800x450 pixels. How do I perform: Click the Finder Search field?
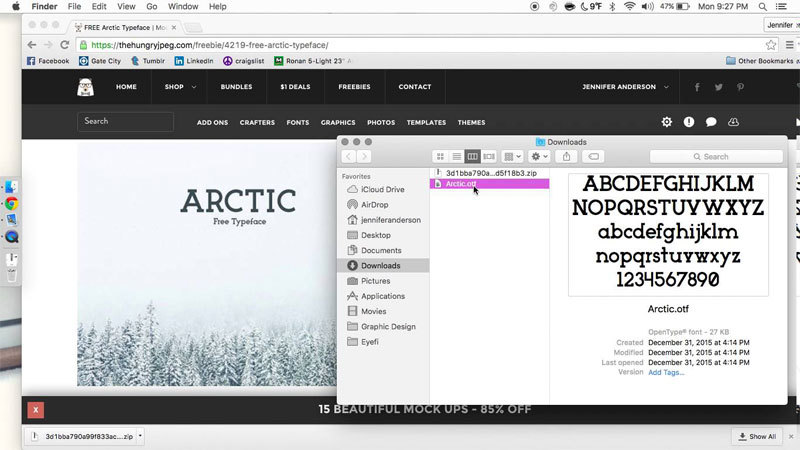[715, 157]
